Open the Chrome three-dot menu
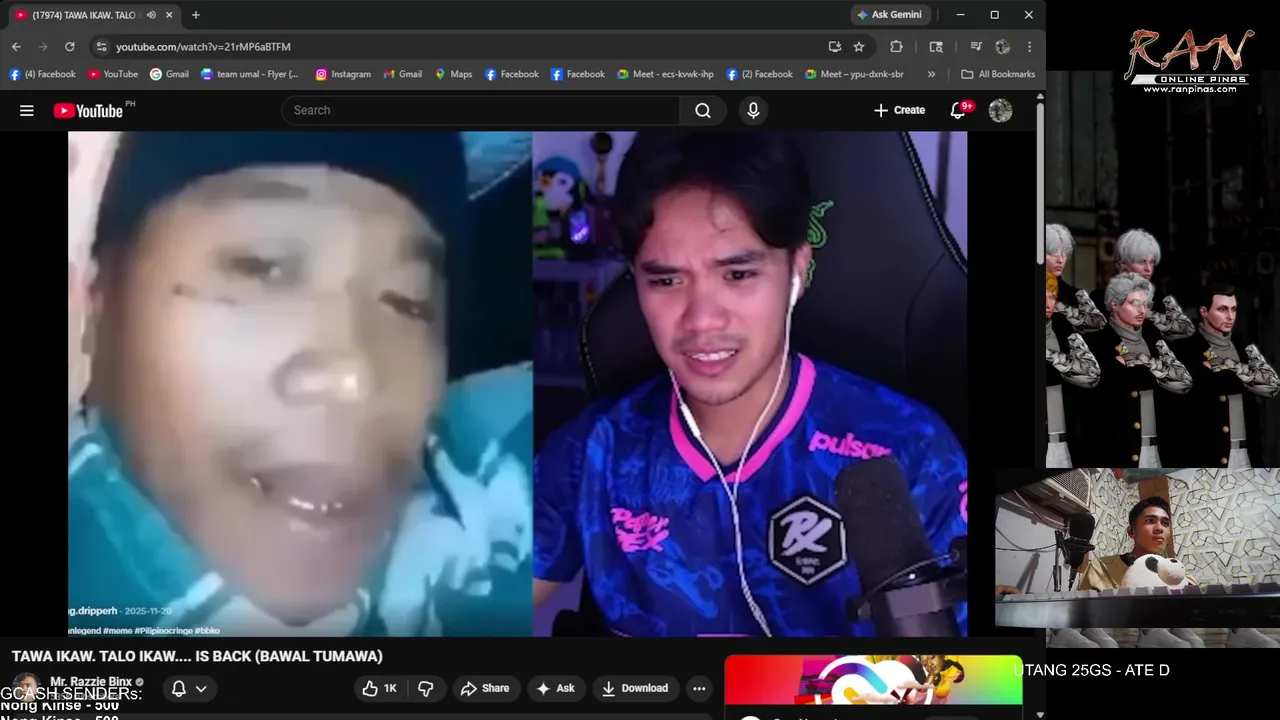This screenshot has height=720, width=1280. 1029,46
